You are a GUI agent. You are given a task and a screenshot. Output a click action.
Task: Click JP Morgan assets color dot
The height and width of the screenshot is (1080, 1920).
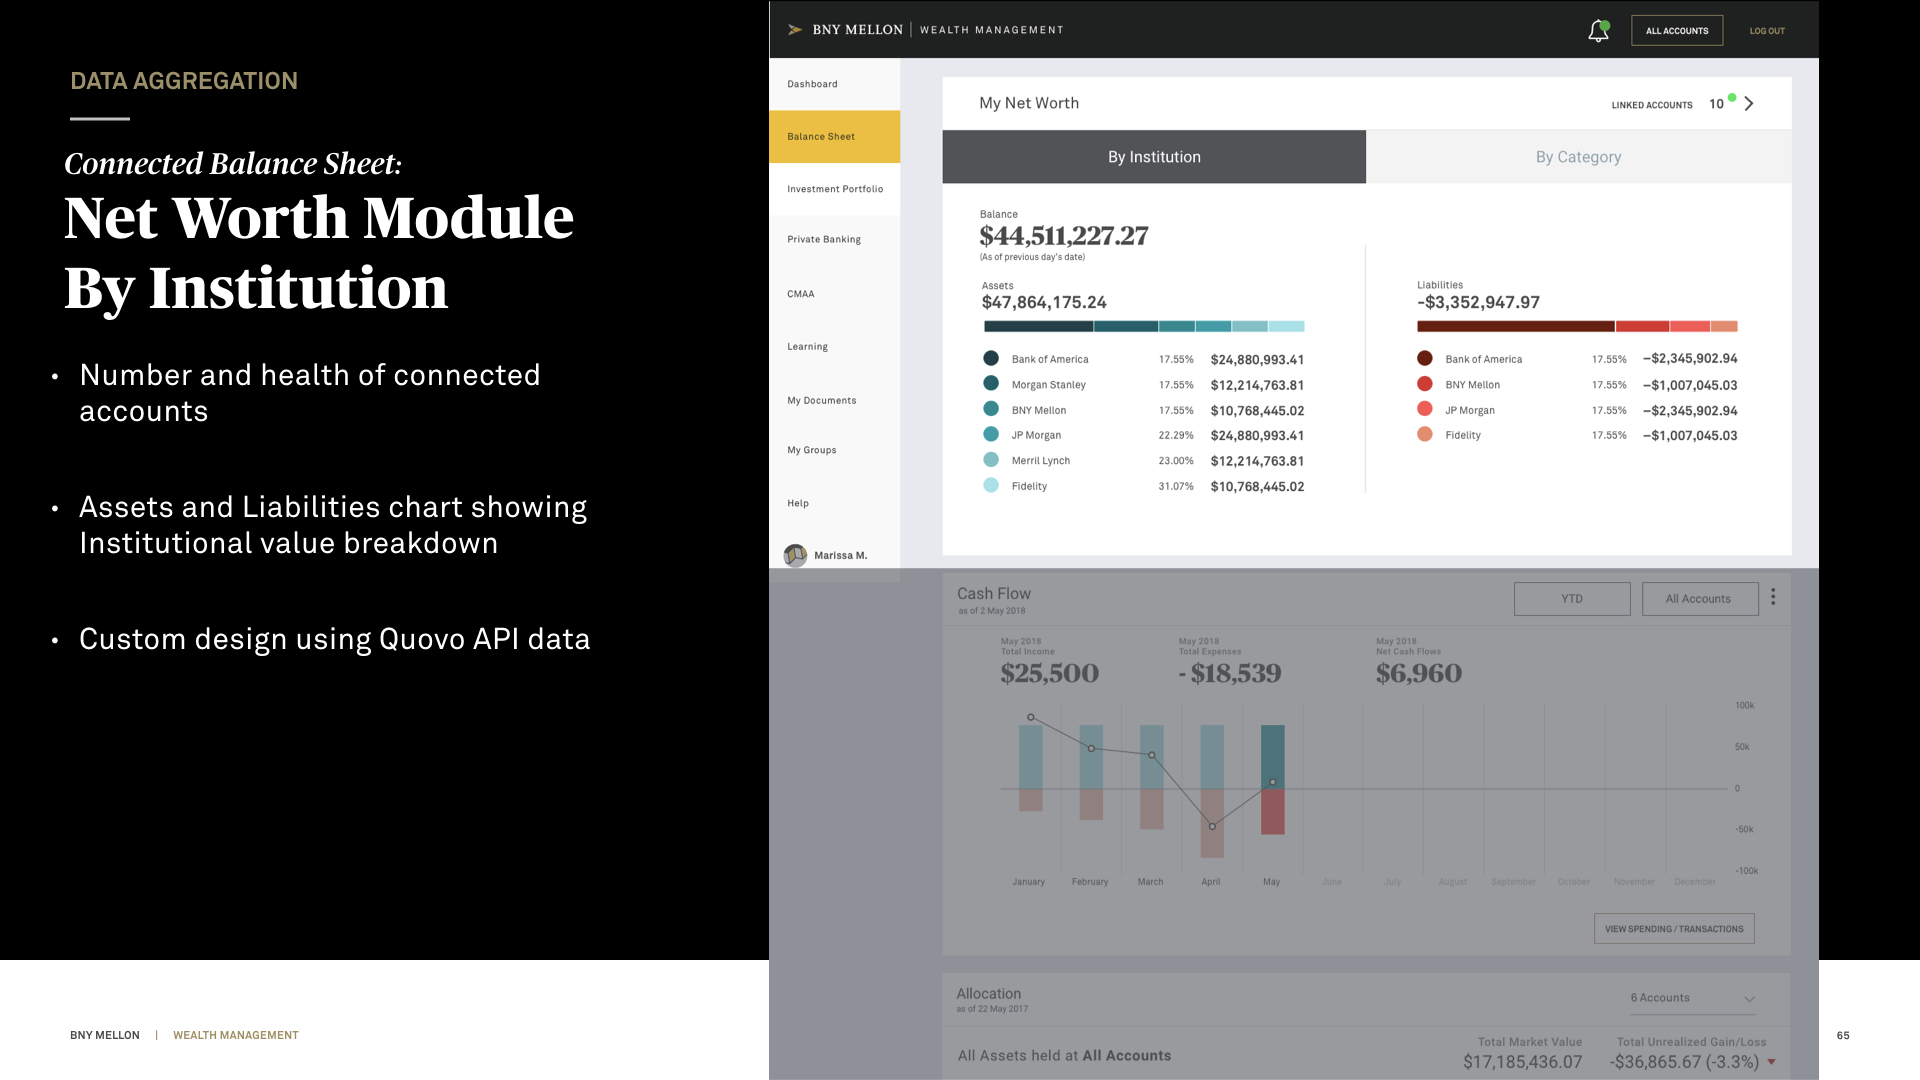pos(991,434)
